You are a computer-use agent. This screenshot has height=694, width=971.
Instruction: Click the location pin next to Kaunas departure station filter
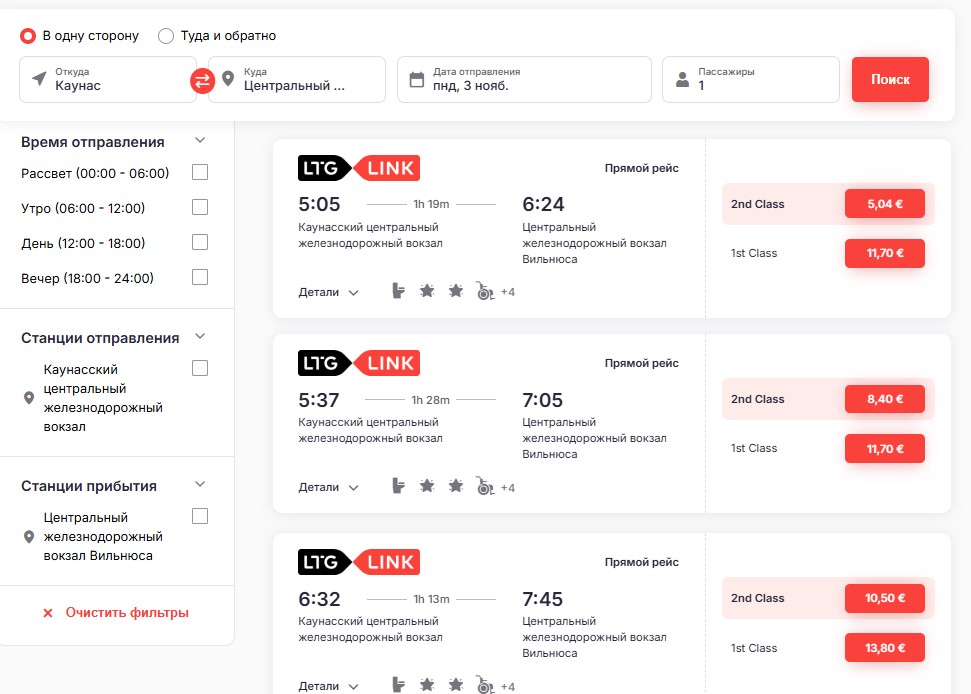coord(29,398)
